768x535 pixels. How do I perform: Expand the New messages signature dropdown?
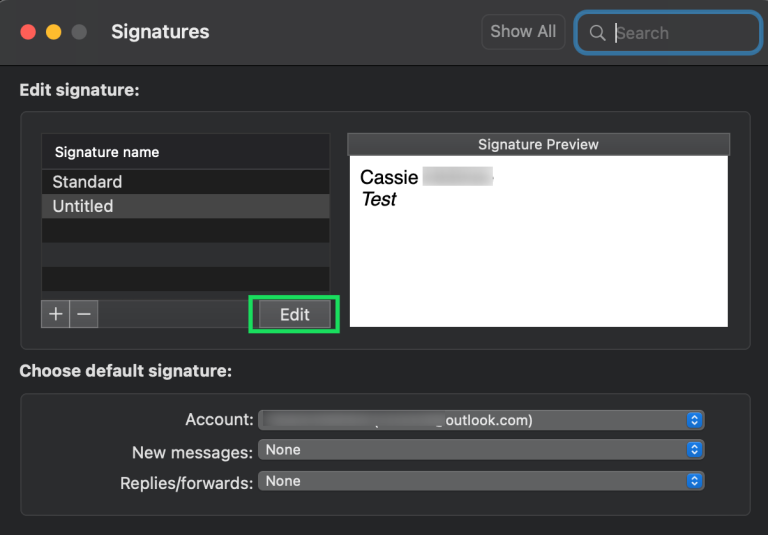481,450
